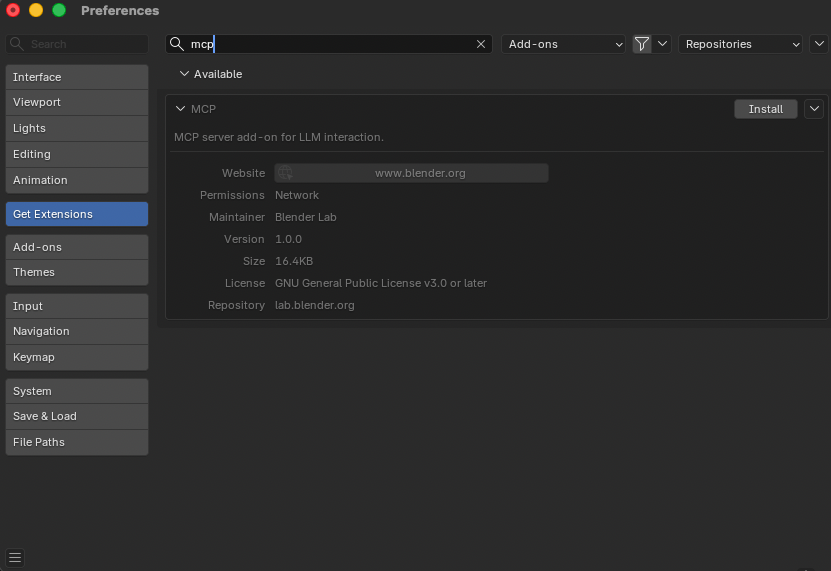
Task: Open the Interface preferences section
Action: 77,77
